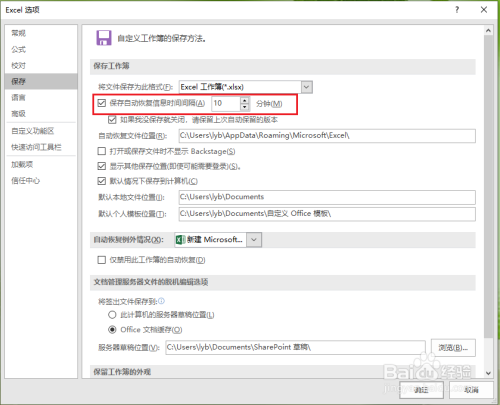This screenshot has height=405, width=500.
Task: Increase autosave minutes with up spinner arrow
Action: (245, 100)
